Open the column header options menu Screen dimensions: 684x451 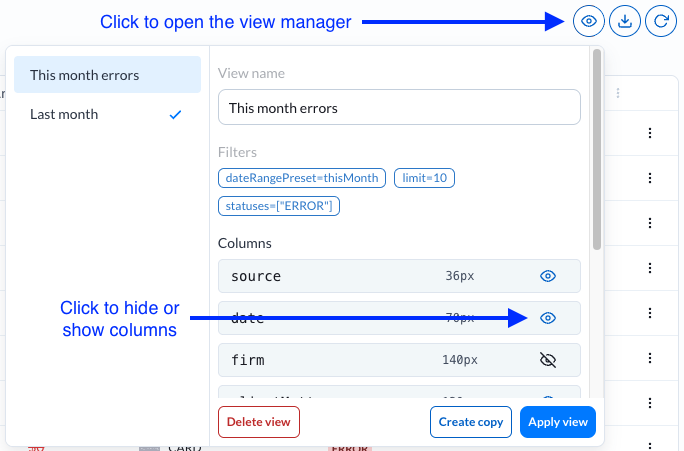619,94
